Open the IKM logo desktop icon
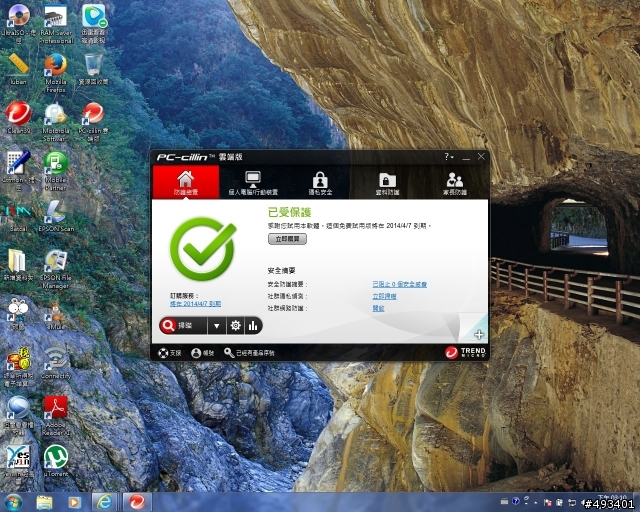This screenshot has width=640, height=512. [x=18, y=216]
